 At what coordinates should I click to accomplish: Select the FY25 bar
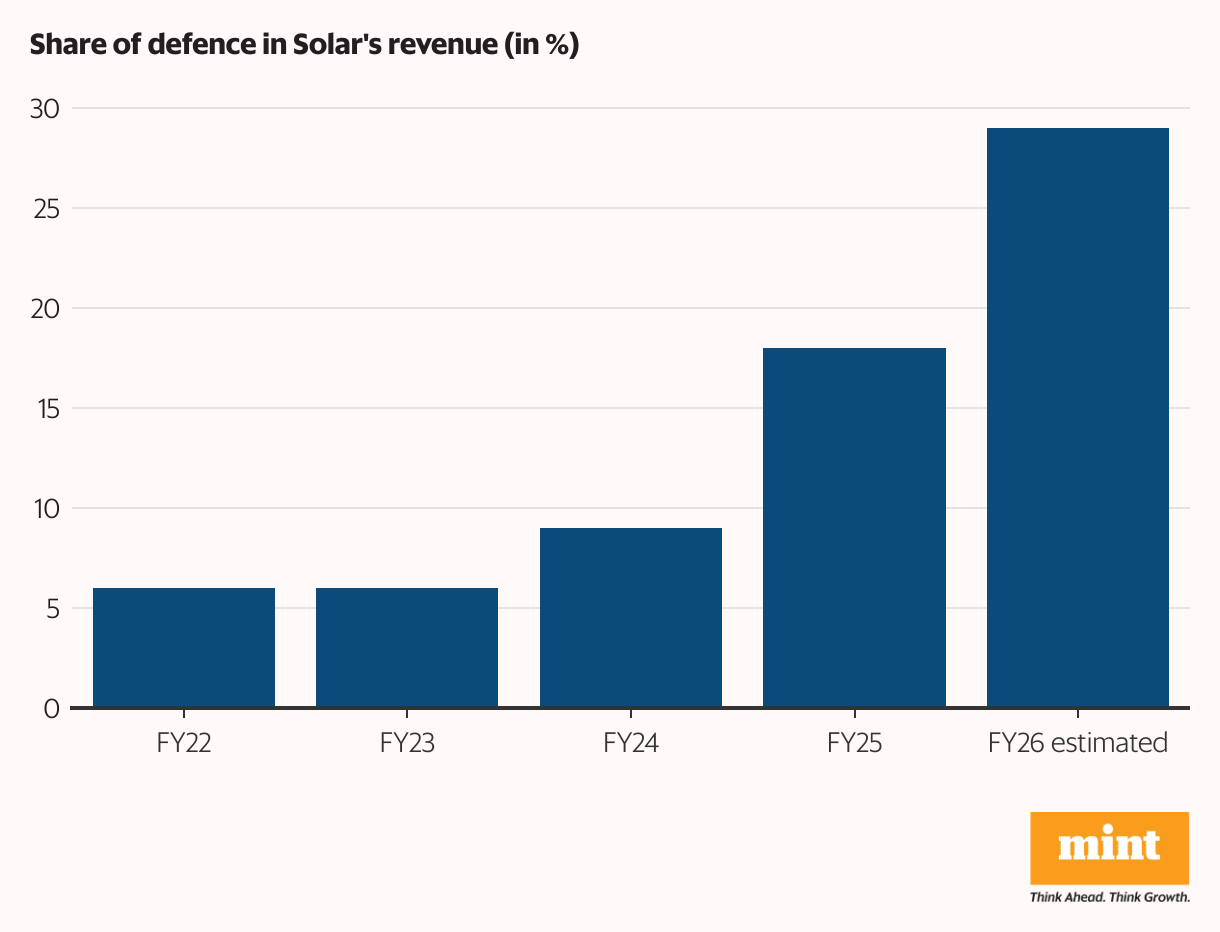click(x=854, y=528)
